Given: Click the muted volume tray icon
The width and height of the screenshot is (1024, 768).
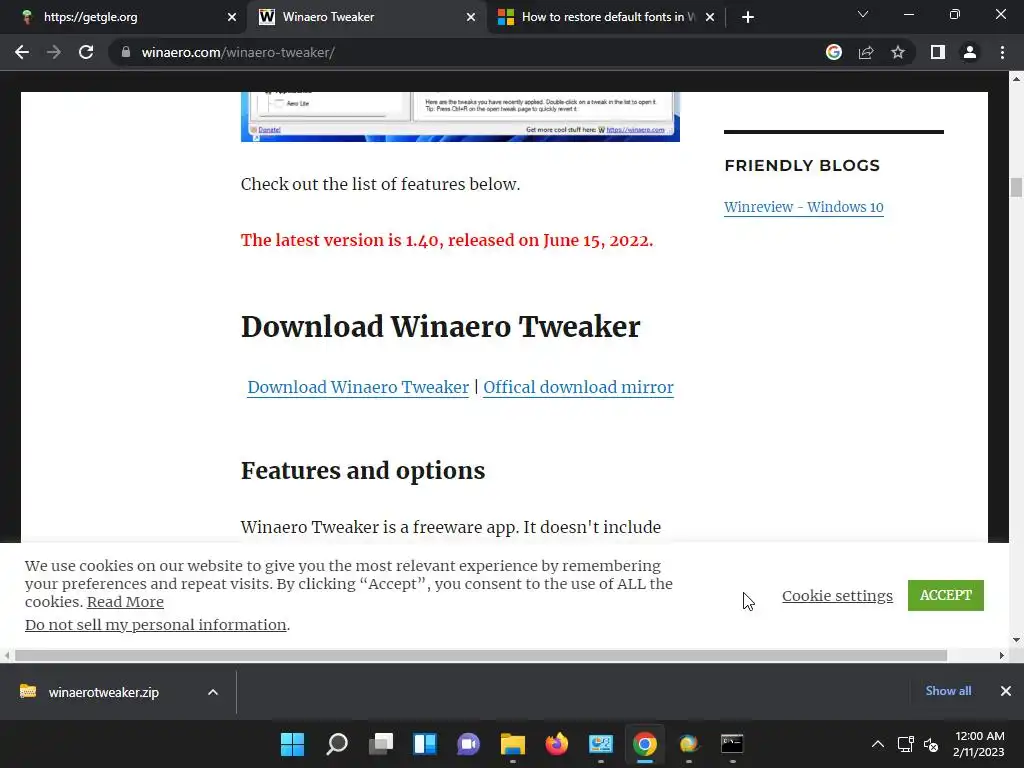Looking at the screenshot, I should 931,744.
